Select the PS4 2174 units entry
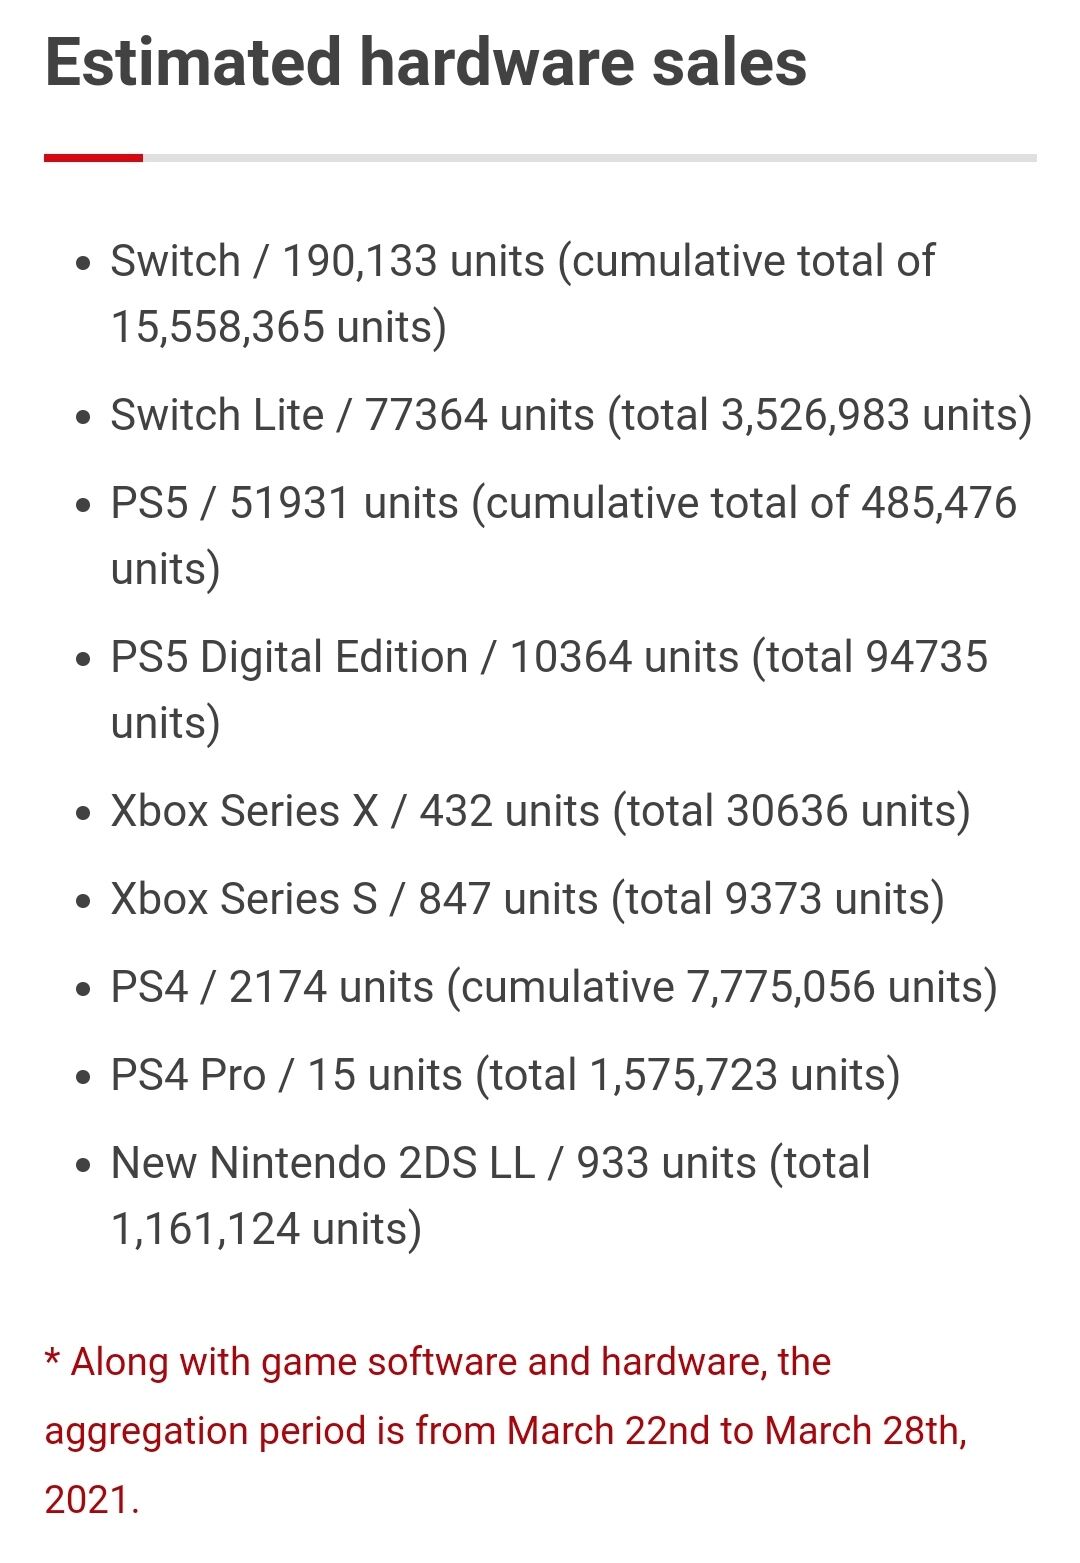This screenshot has width=1080, height=1563. click(x=554, y=987)
